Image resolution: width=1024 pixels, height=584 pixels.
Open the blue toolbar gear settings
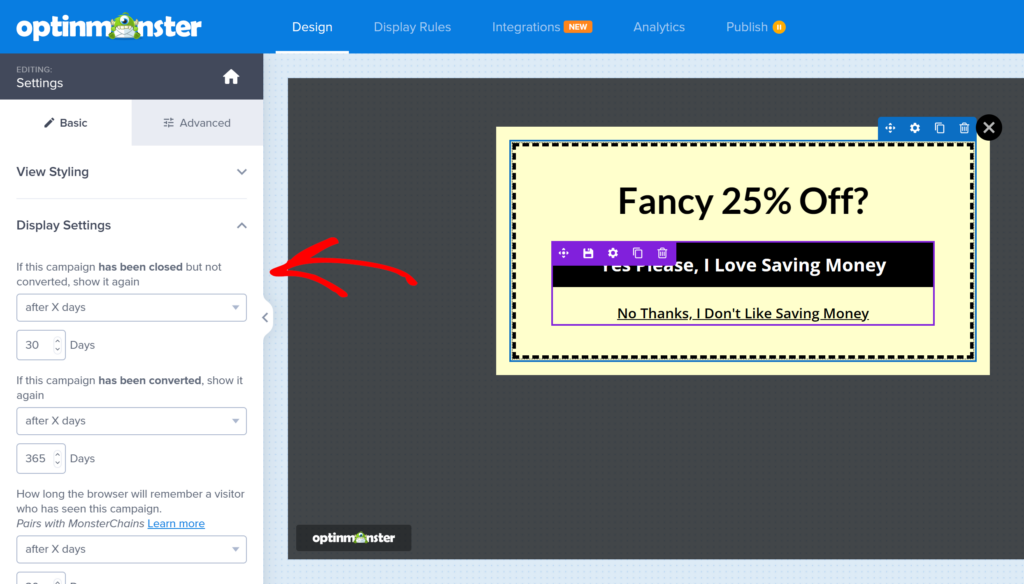tap(915, 128)
